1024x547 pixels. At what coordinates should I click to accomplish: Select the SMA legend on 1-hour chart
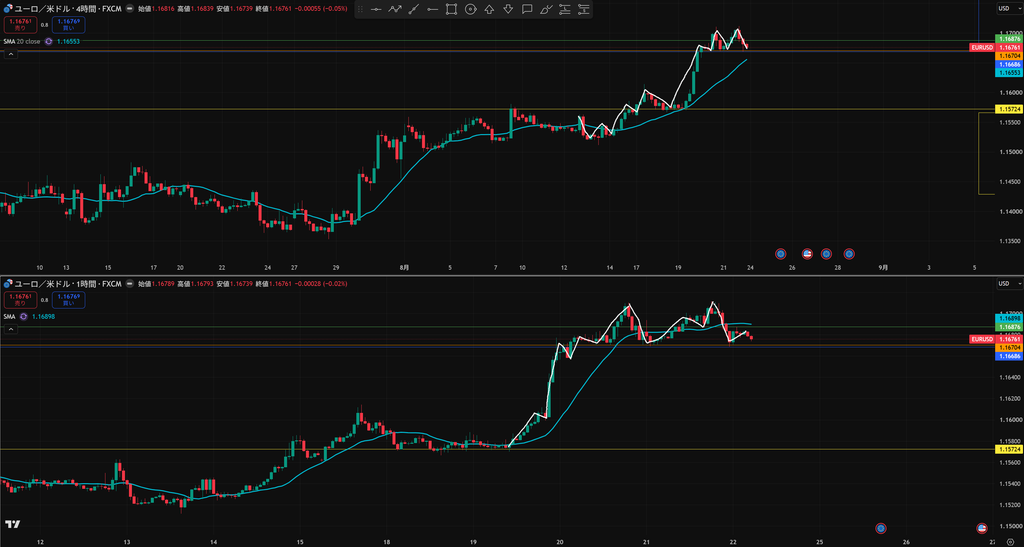pos(9,317)
